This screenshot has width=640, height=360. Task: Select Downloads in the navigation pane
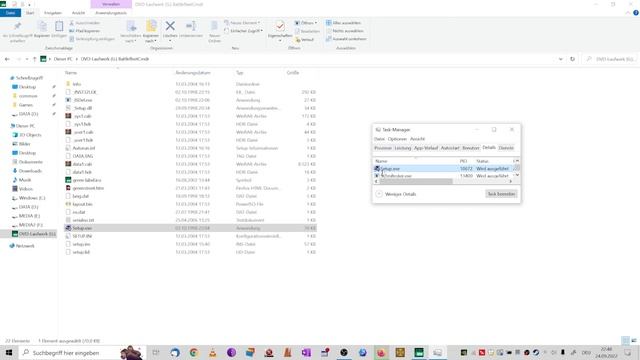tap(30, 171)
